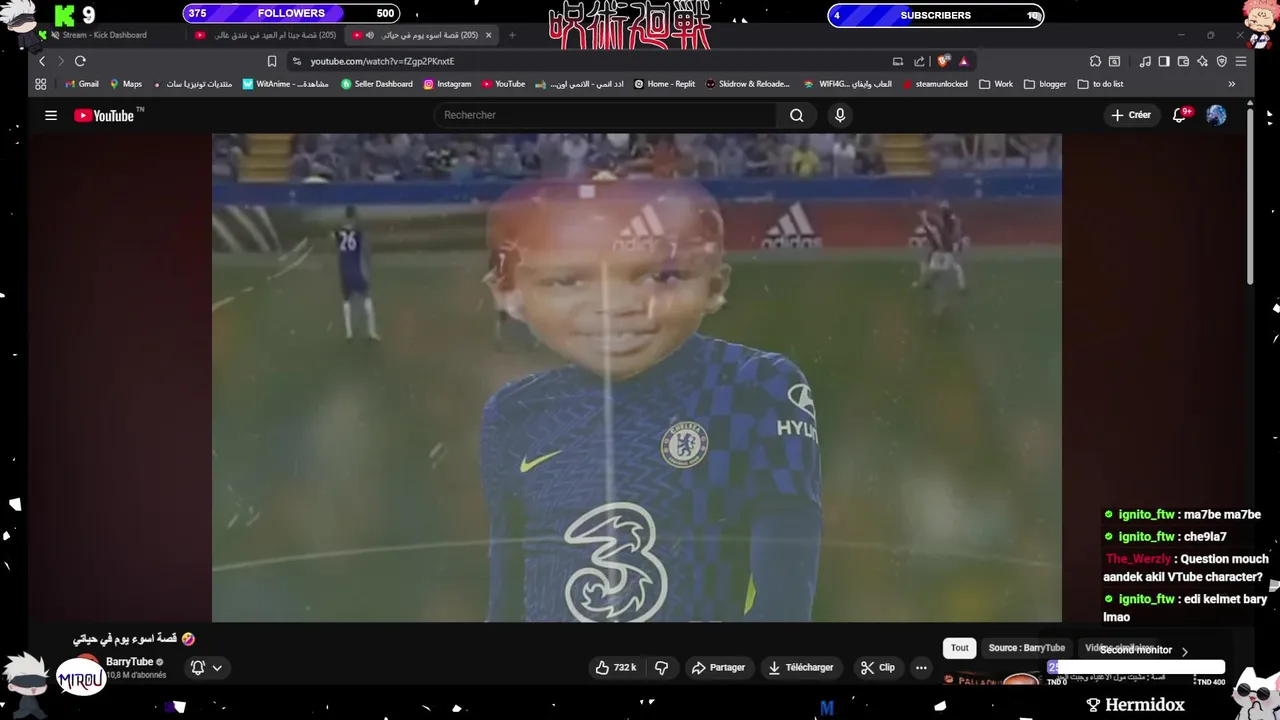1280x720 pixels.
Task: Click The_Werzly username in chat overlay
Action: (x=1138, y=559)
